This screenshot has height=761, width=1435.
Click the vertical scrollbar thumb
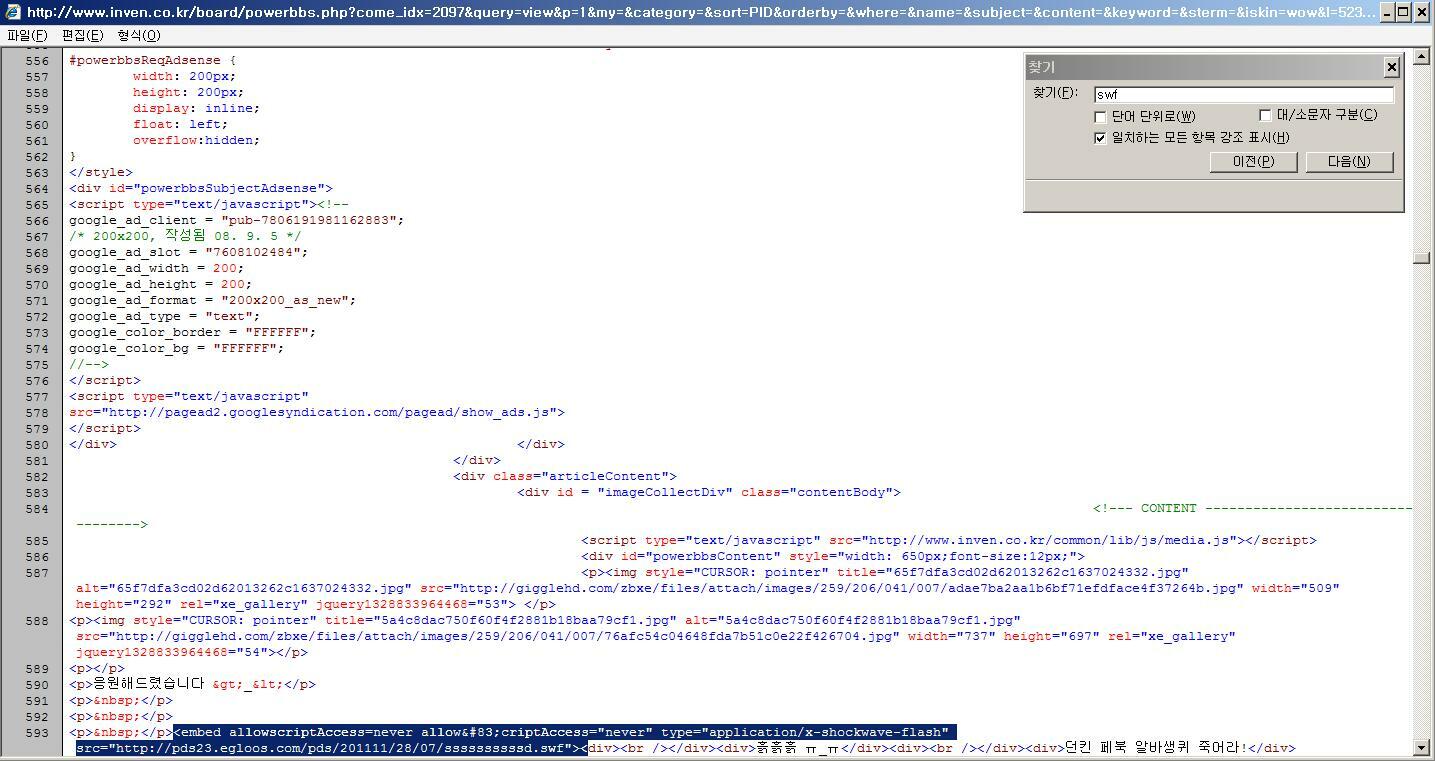1421,257
